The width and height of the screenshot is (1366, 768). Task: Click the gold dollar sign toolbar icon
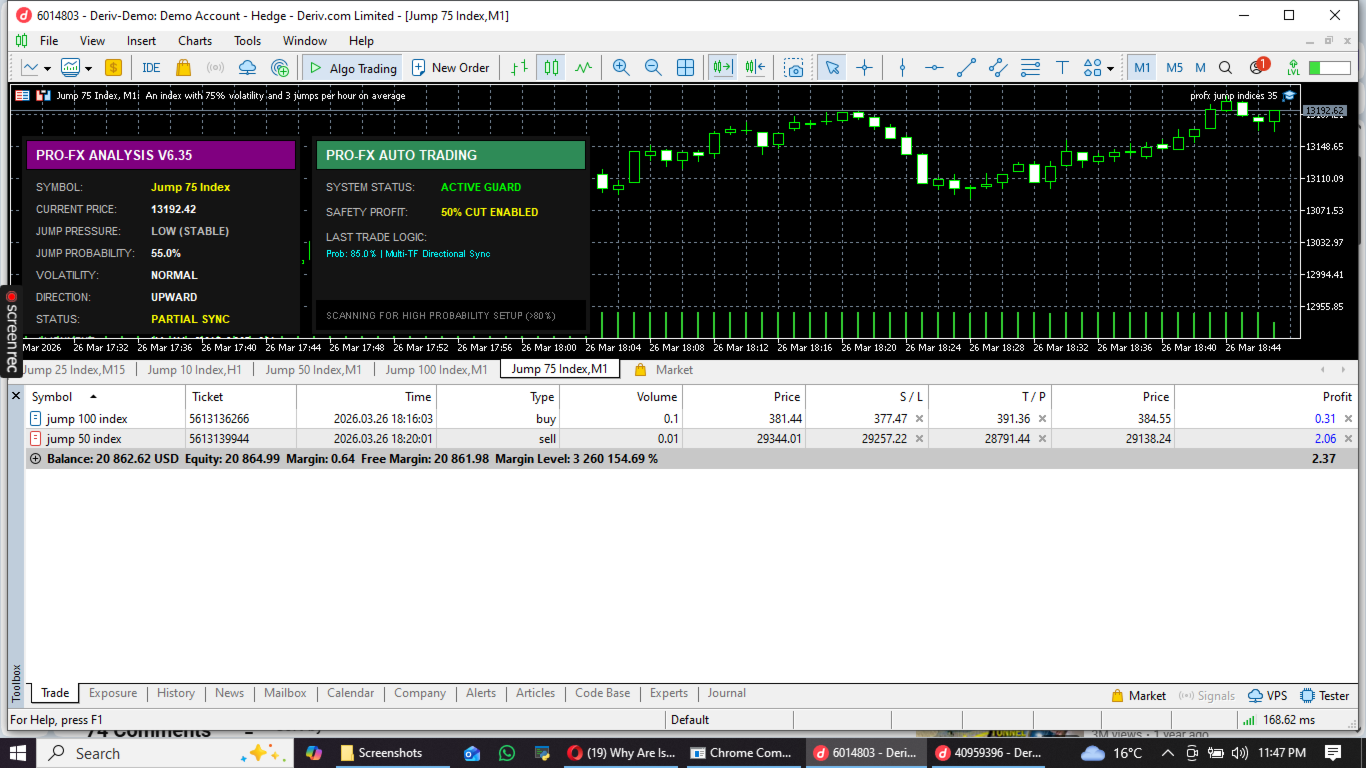(113, 68)
